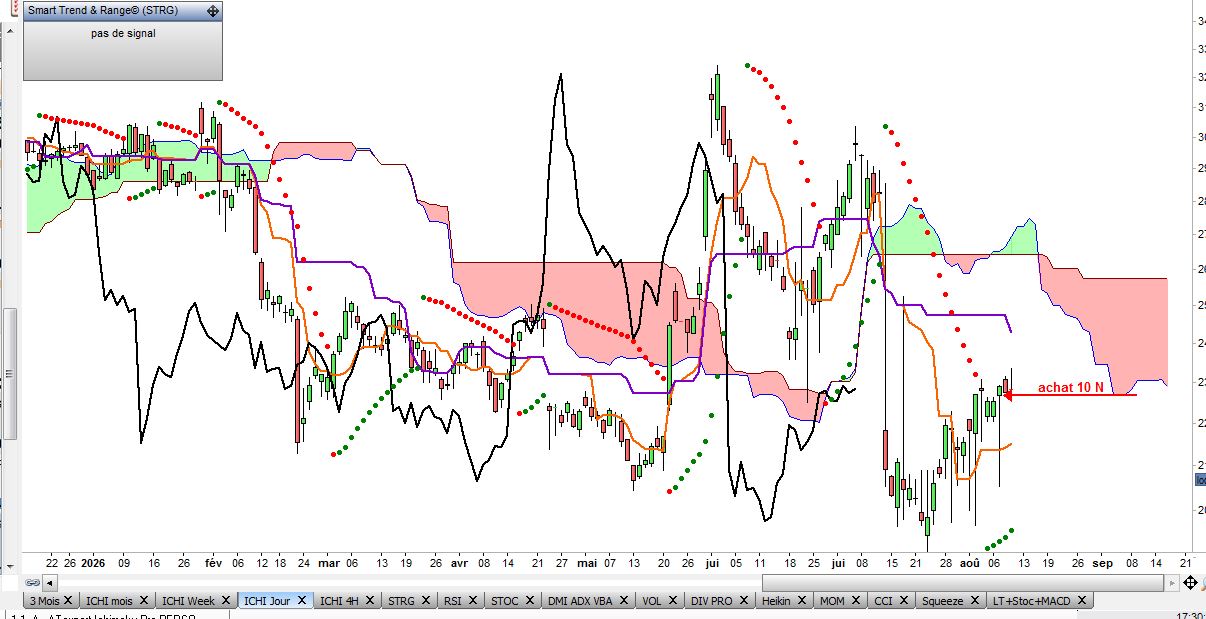Click the 'aoû' month axis label

pyautogui.click(x=970, y=563)
